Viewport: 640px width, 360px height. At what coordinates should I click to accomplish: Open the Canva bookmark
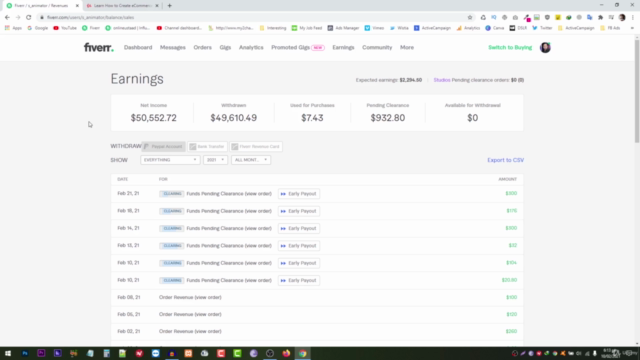click(x=495, y=28)
